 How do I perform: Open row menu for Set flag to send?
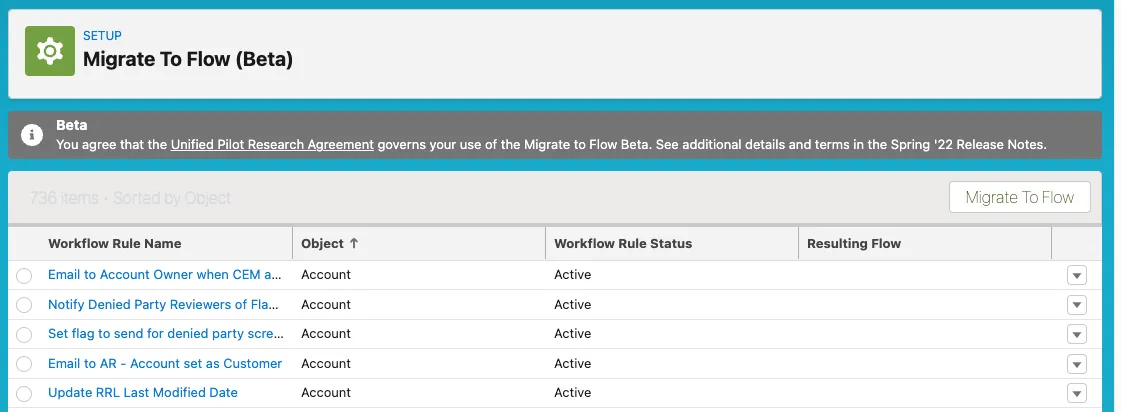[x=1077, y=334]
